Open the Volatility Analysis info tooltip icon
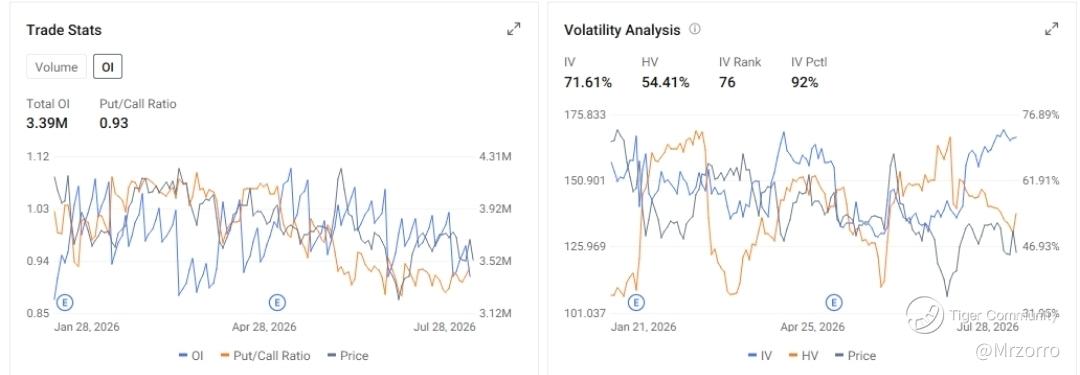 (695, 30)
